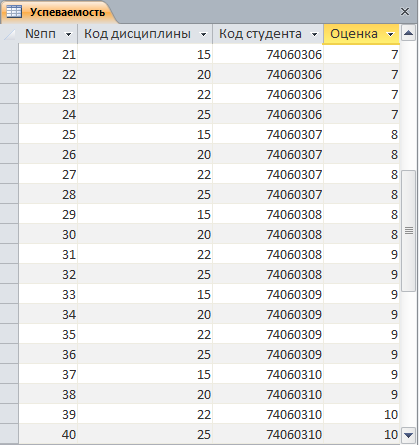
Task: Click Код дисциплины cell in row 36
Action: click(145, 354)
